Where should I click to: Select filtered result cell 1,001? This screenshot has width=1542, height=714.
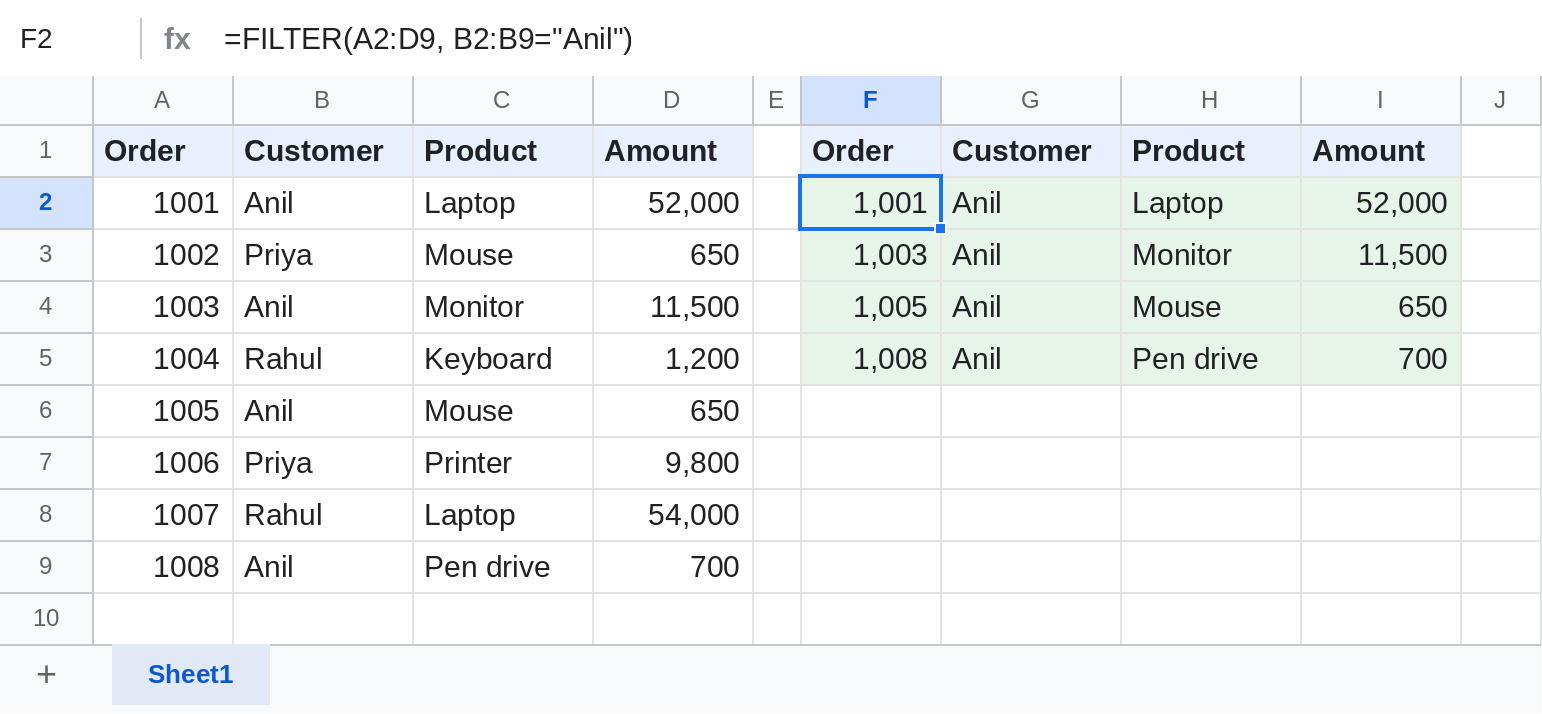click(871, 203)
